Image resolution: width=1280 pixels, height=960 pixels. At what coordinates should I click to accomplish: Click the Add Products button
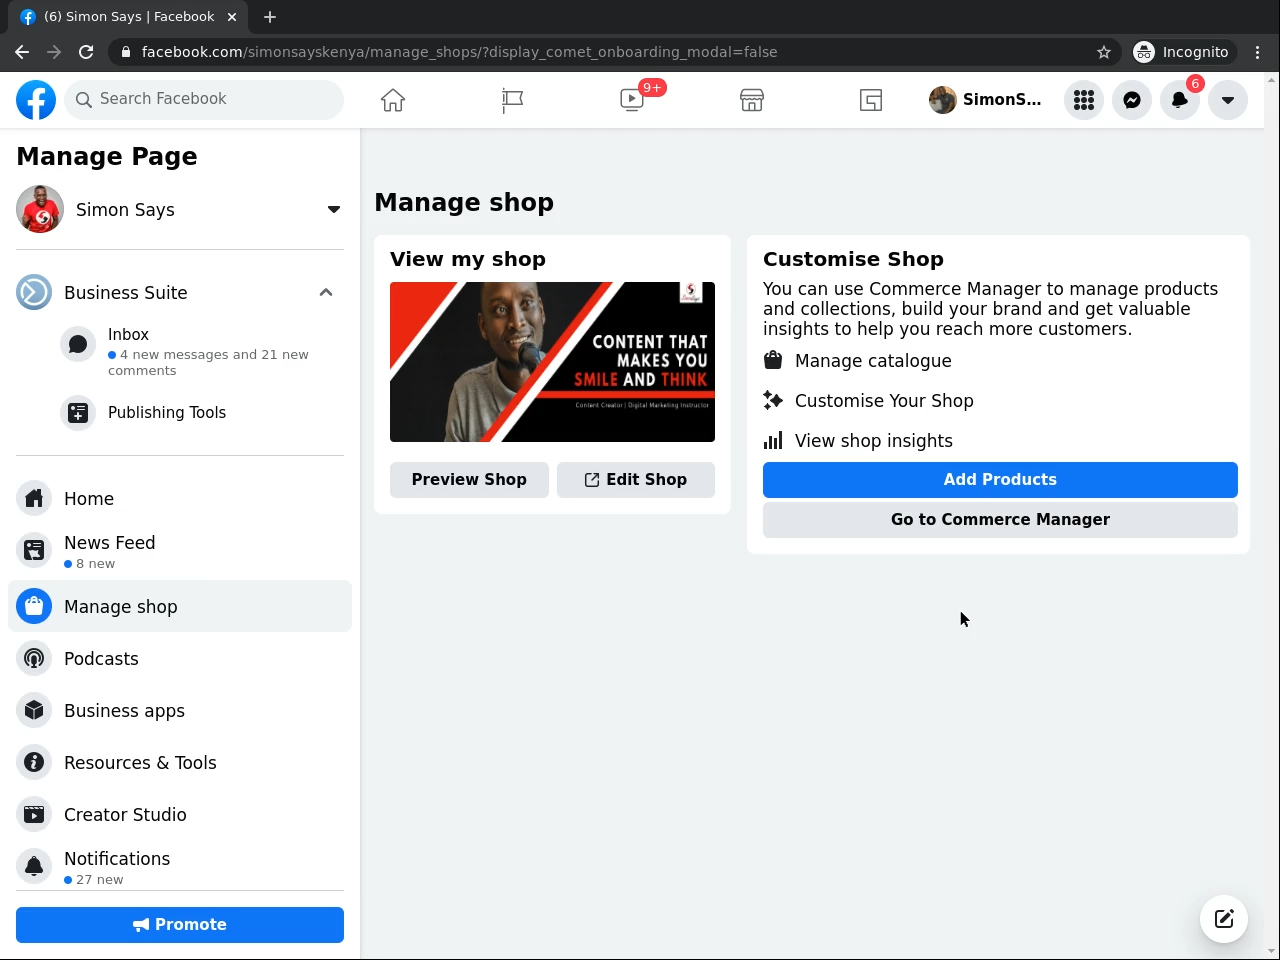pos(1000,480)
